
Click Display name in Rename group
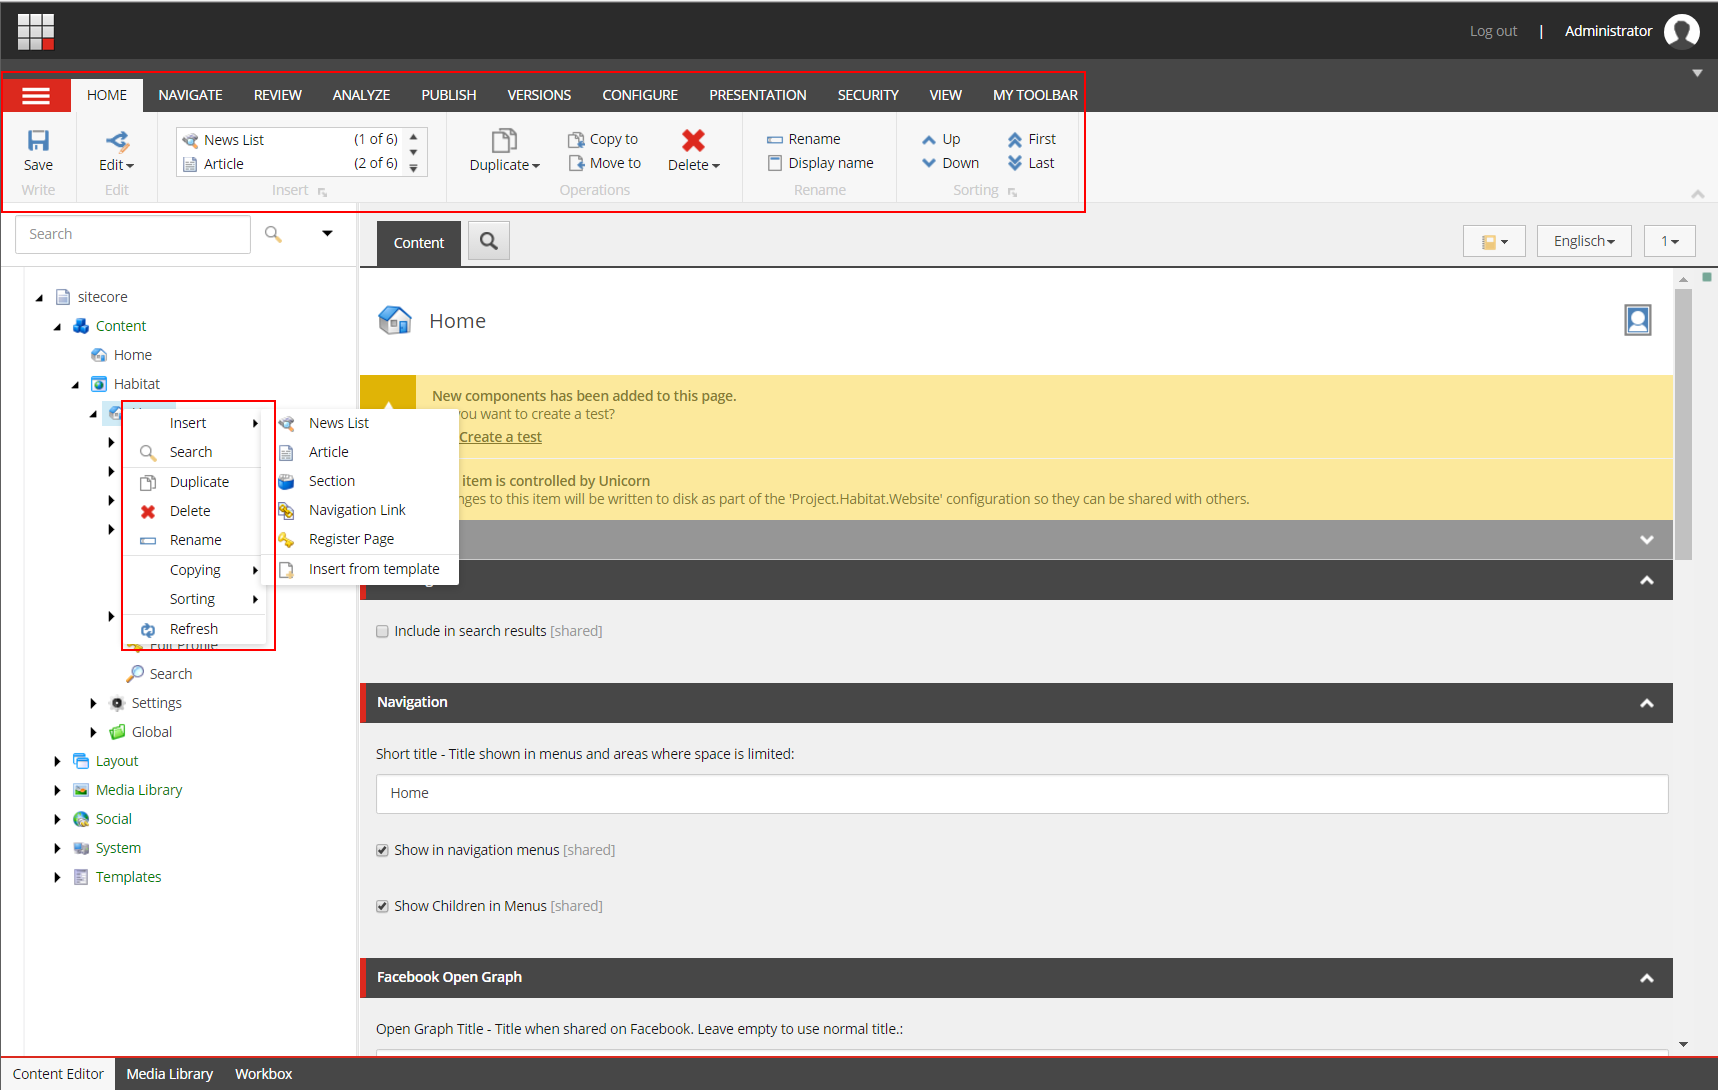tap(820, 163)
